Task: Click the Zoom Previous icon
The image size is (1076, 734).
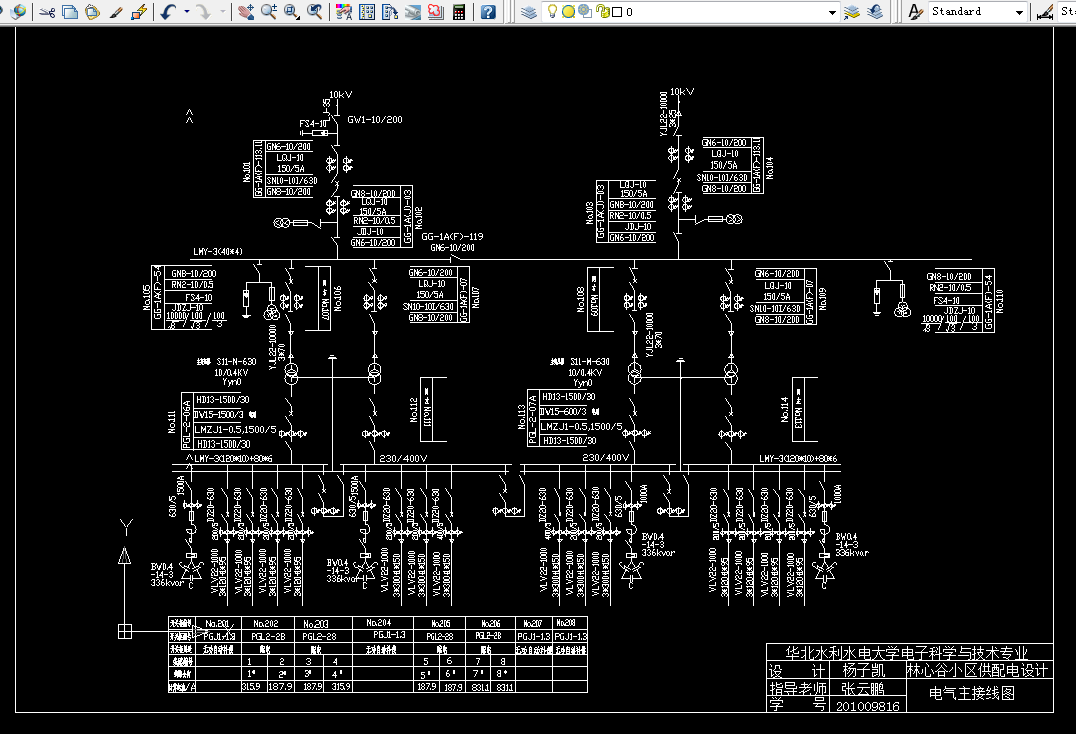Action: [x=314, y=12]
